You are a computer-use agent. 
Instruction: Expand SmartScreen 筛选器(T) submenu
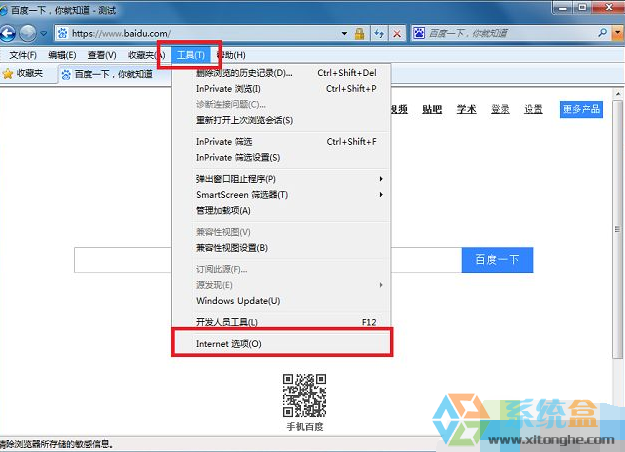click(x=281, y=195)
